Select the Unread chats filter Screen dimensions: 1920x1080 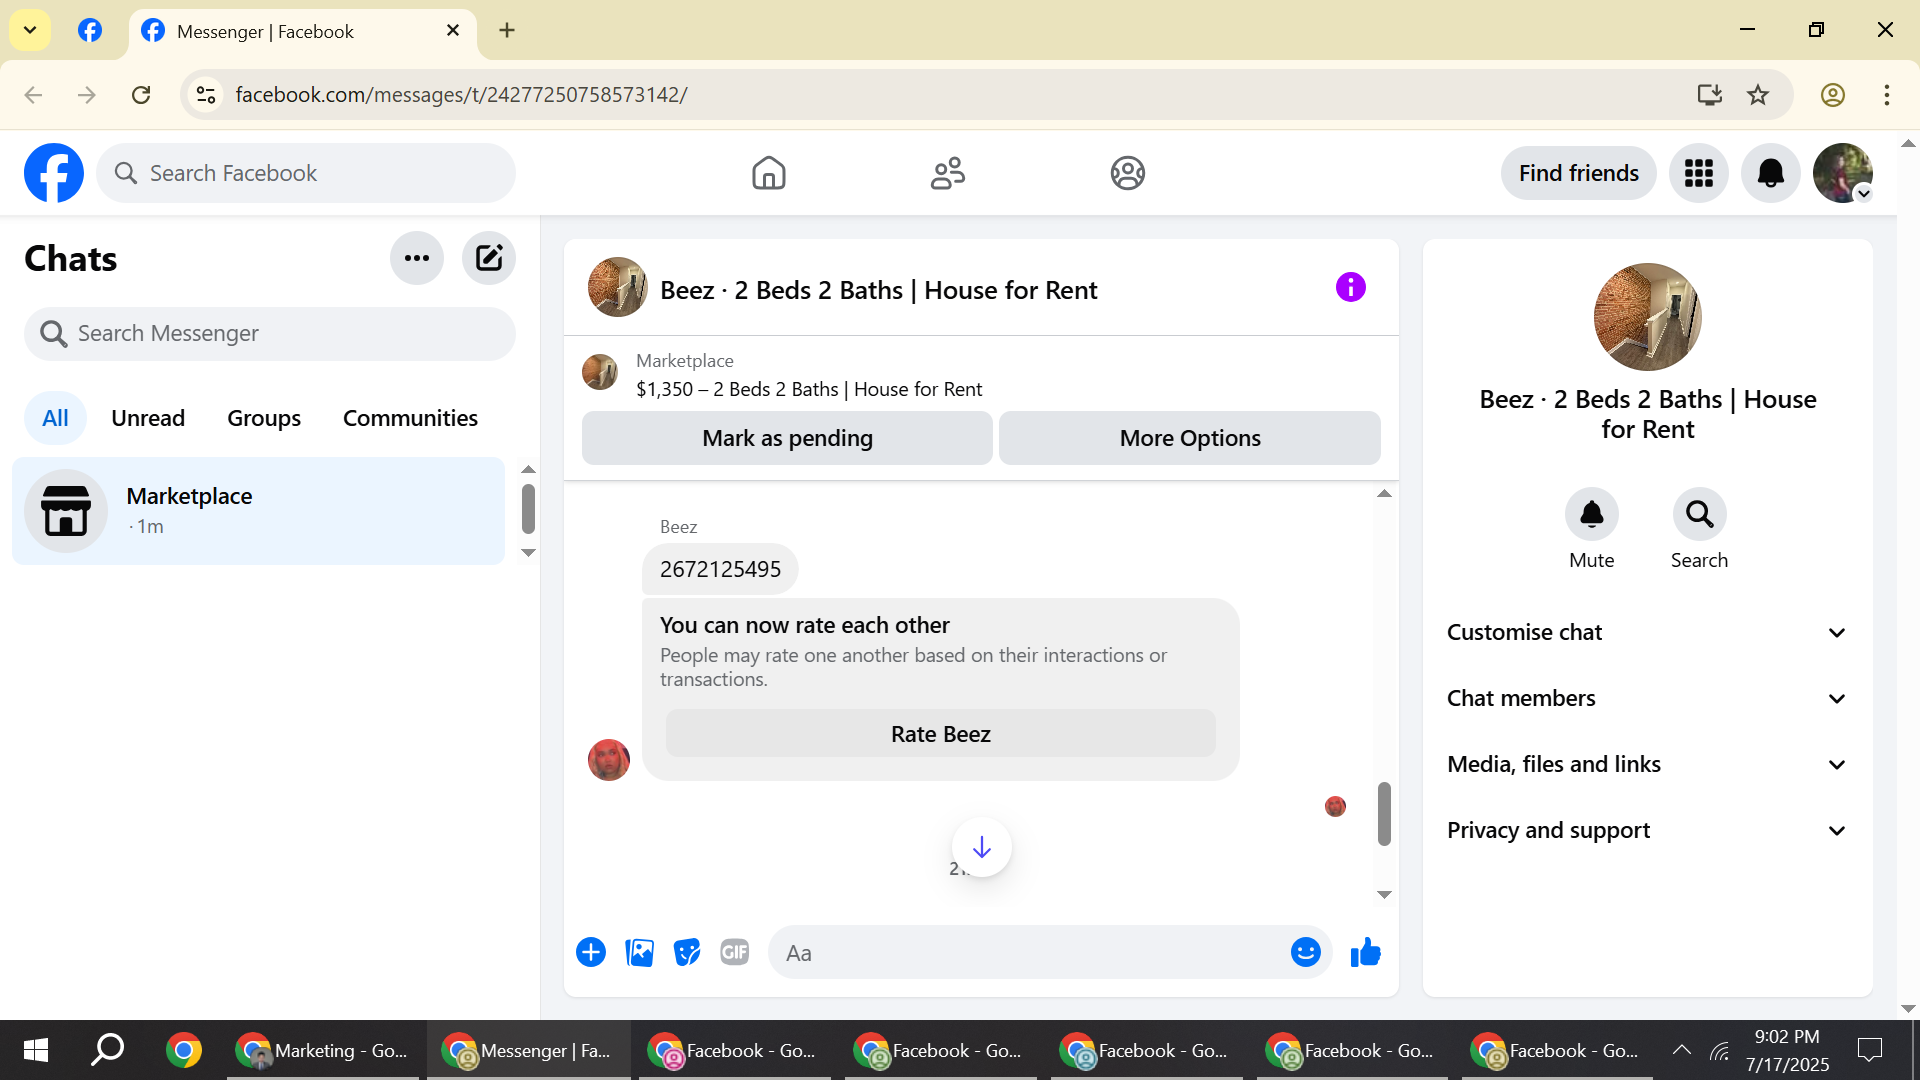tap(148, 418)
